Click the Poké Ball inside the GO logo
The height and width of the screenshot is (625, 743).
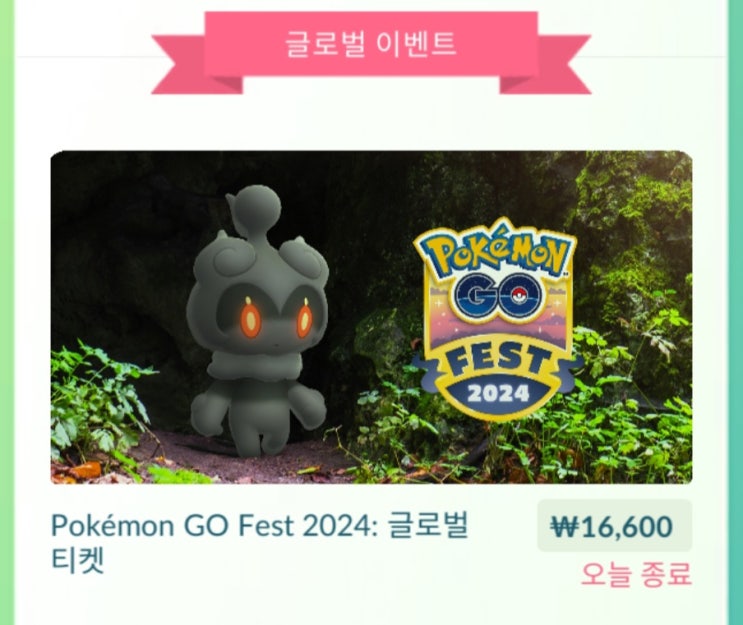pyautogui.click(x=520, y=296)
